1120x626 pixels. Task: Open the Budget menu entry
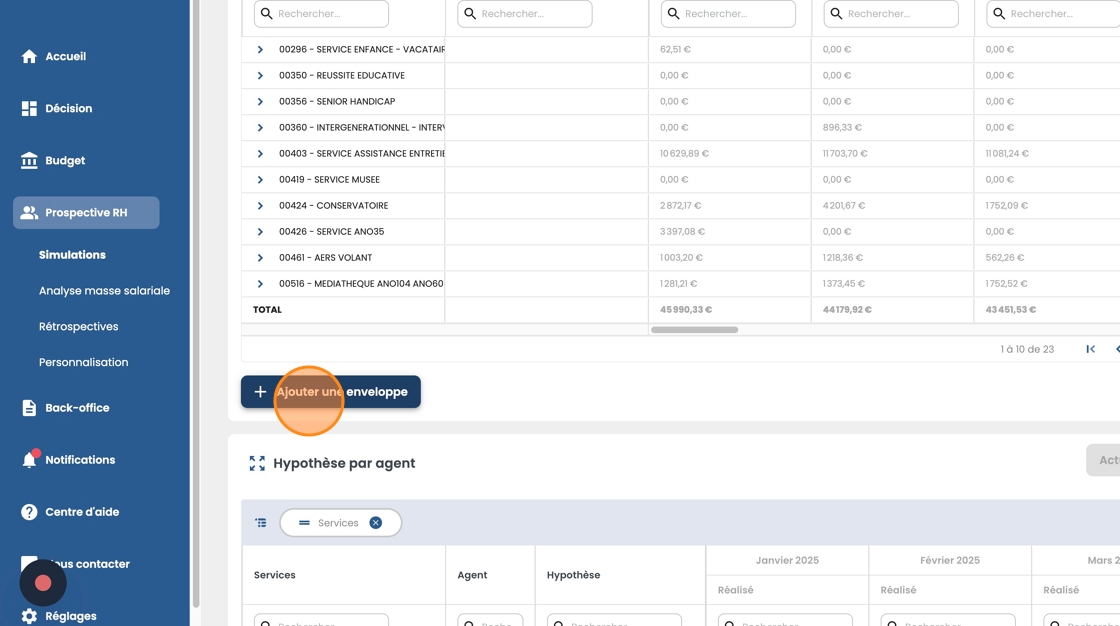click(65, 161)
